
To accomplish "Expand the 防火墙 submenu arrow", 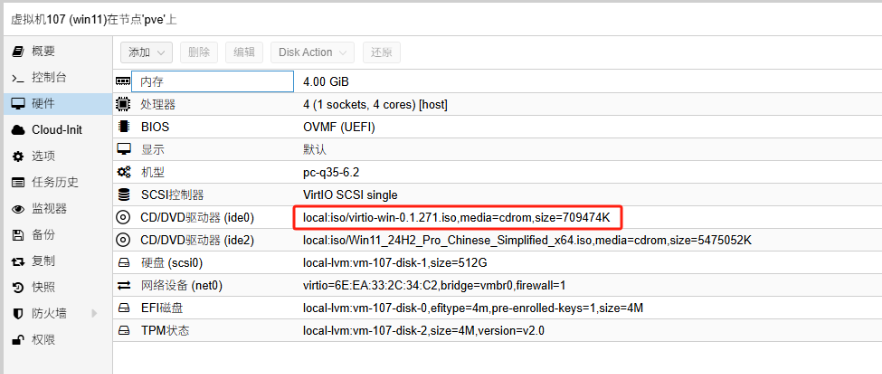I will click(94, 313).
